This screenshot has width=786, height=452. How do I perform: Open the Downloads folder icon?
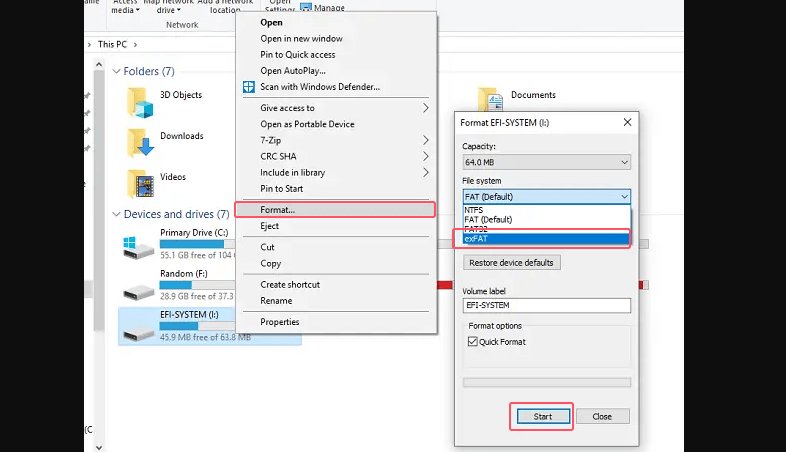139,142
